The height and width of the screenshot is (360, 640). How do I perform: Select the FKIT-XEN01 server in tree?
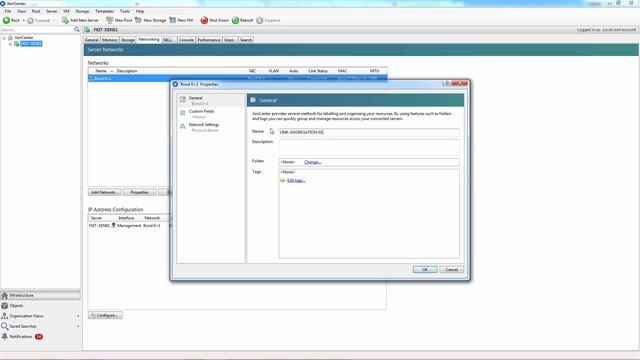(x=31, y=44)
